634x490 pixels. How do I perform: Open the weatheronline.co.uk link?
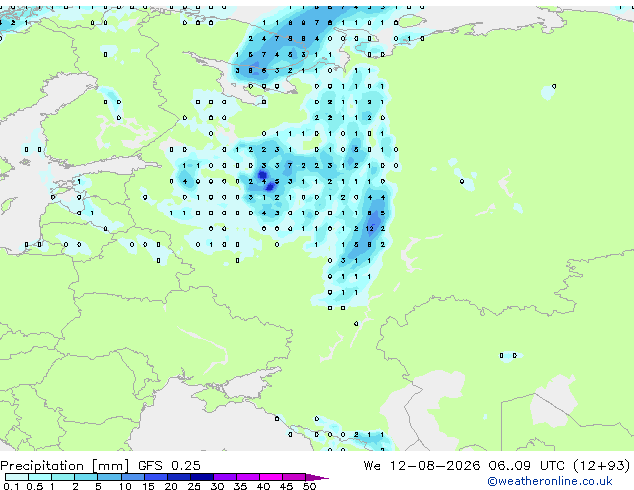[x=549, y=481]
